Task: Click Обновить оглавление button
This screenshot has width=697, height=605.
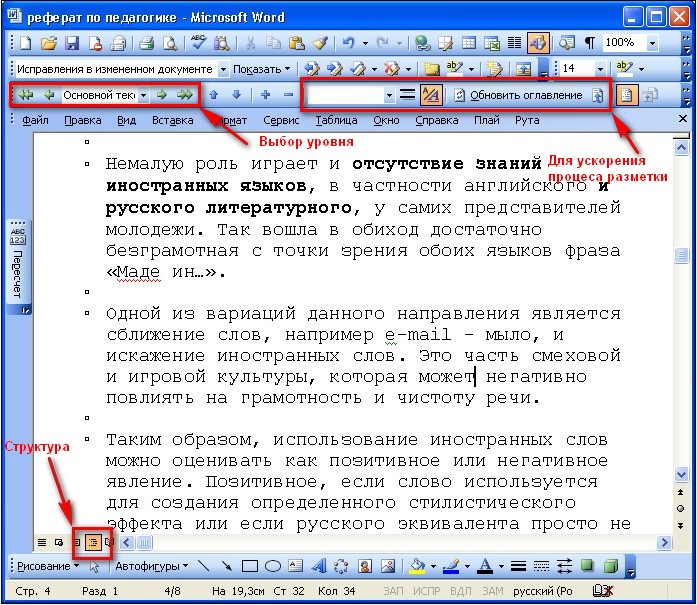Action: (x=518, y=95)
